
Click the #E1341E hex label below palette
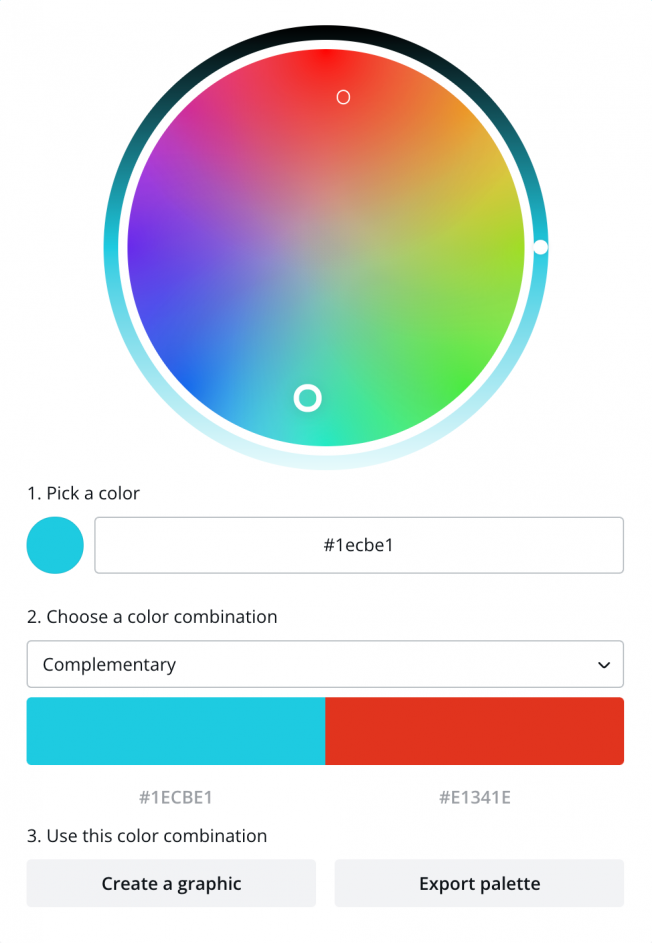click(475, 798)
